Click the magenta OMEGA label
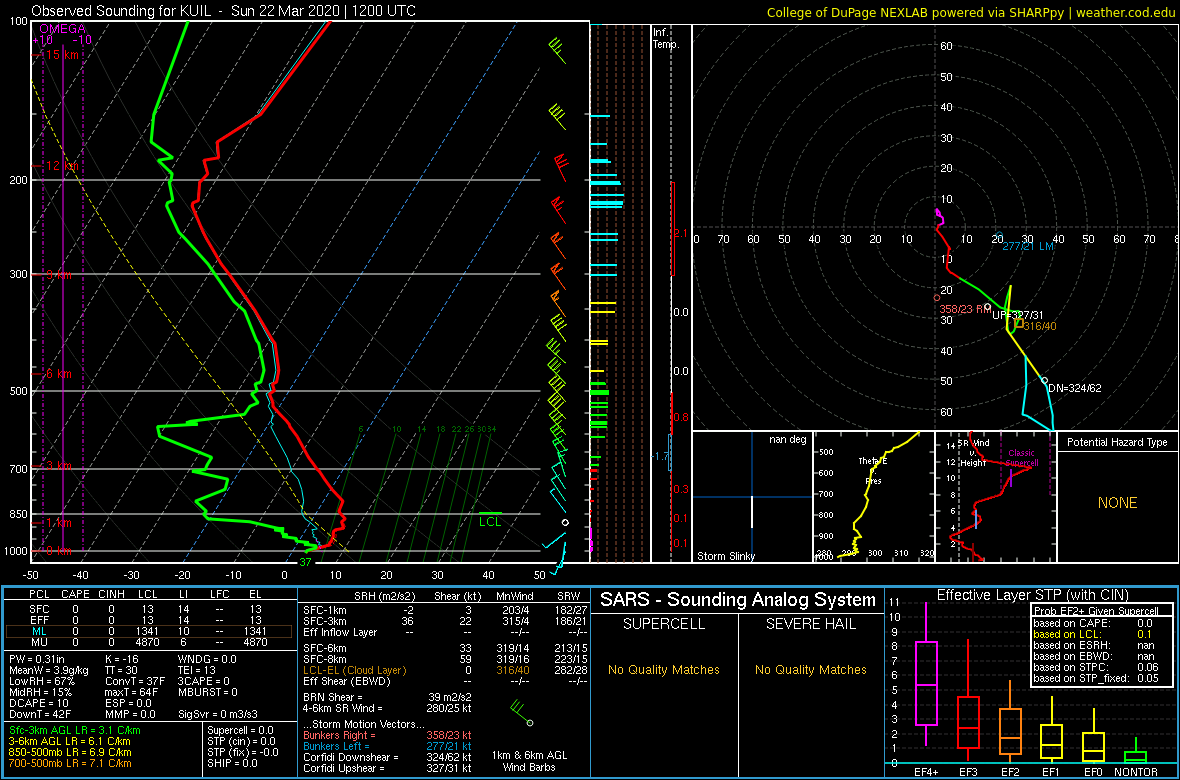The width and height of the screenshot is (1180, 780). coord(62,29)
